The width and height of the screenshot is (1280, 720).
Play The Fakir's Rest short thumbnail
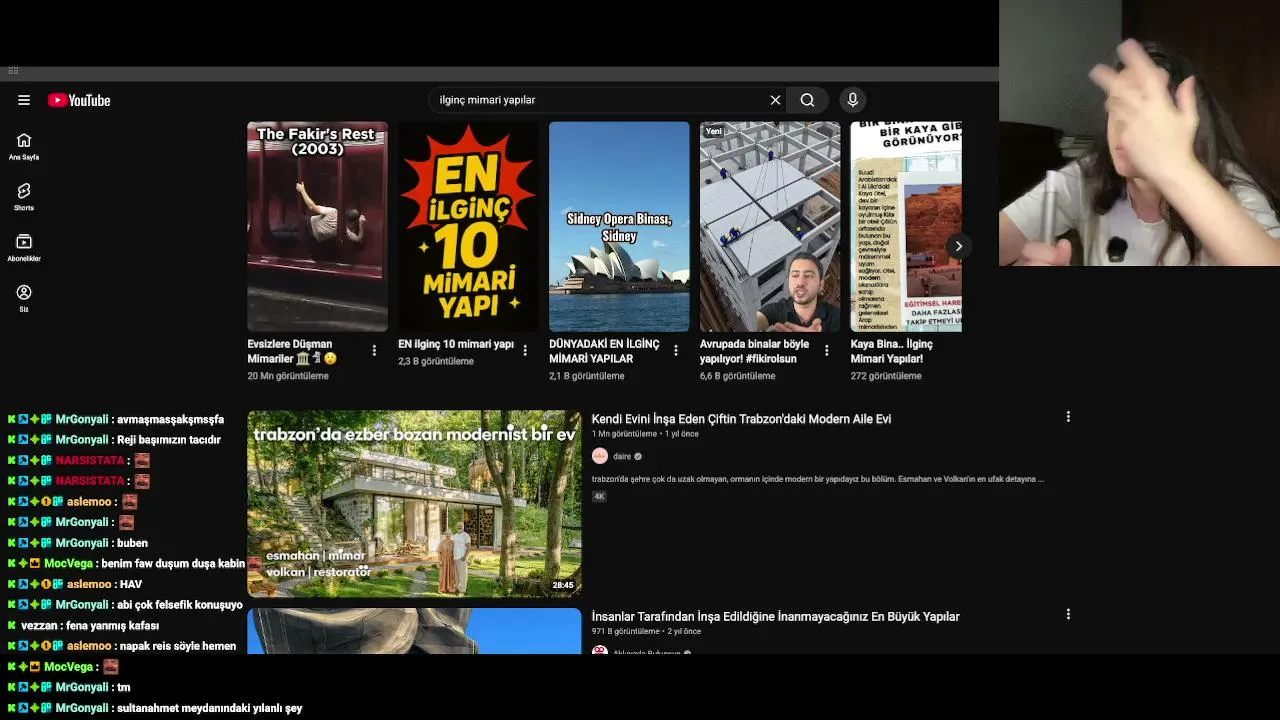(317, 227)
